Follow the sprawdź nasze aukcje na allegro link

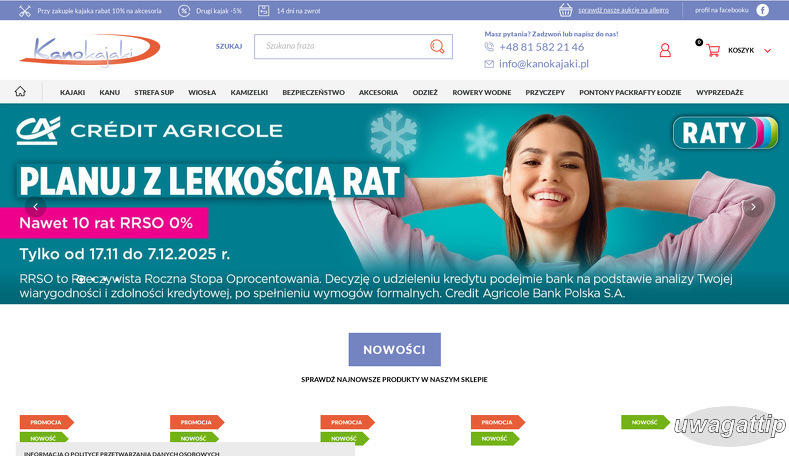pos(623,10)
